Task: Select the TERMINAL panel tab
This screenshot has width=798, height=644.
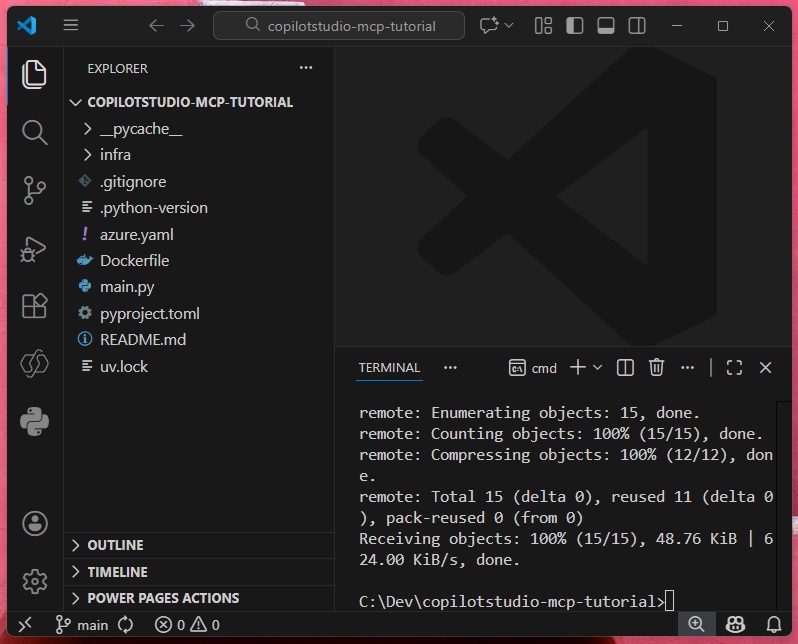Action: [x=389, y=367]
